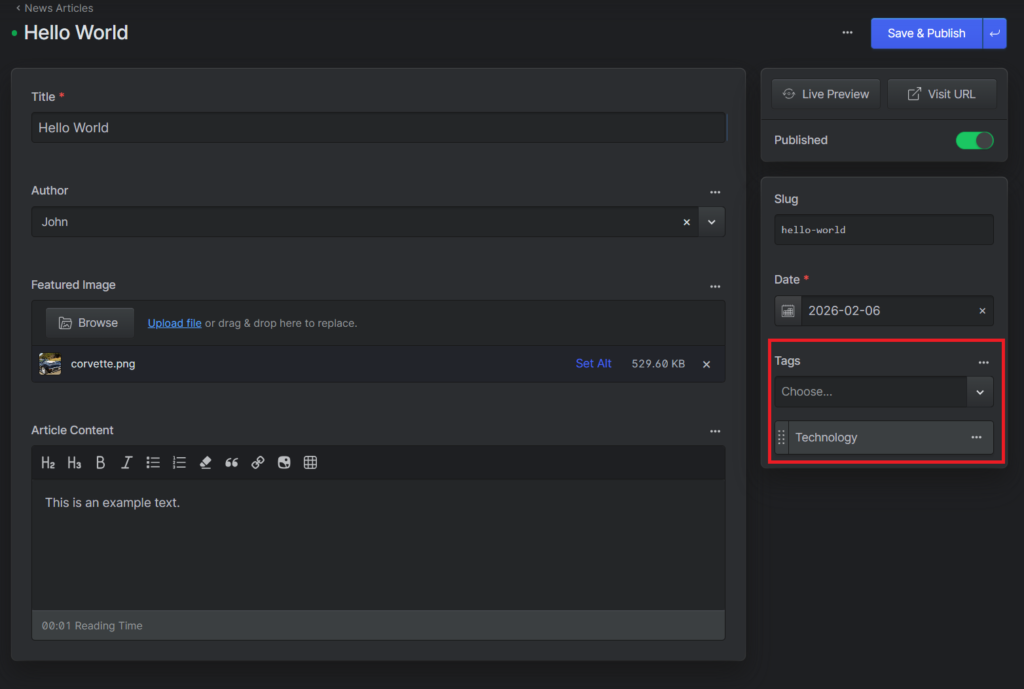This screenshot has height=689, width=1024.
Task: Open the Save & Publish options arrow
Action: (x=994, y=33)
